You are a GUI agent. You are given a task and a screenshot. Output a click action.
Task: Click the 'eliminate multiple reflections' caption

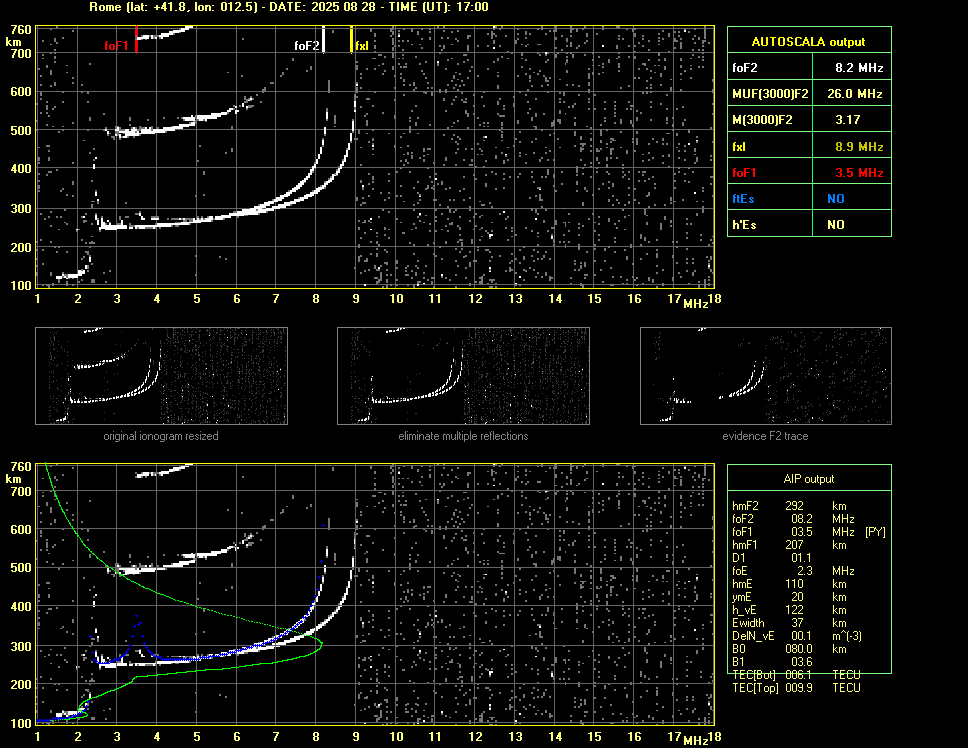[463, 436]
